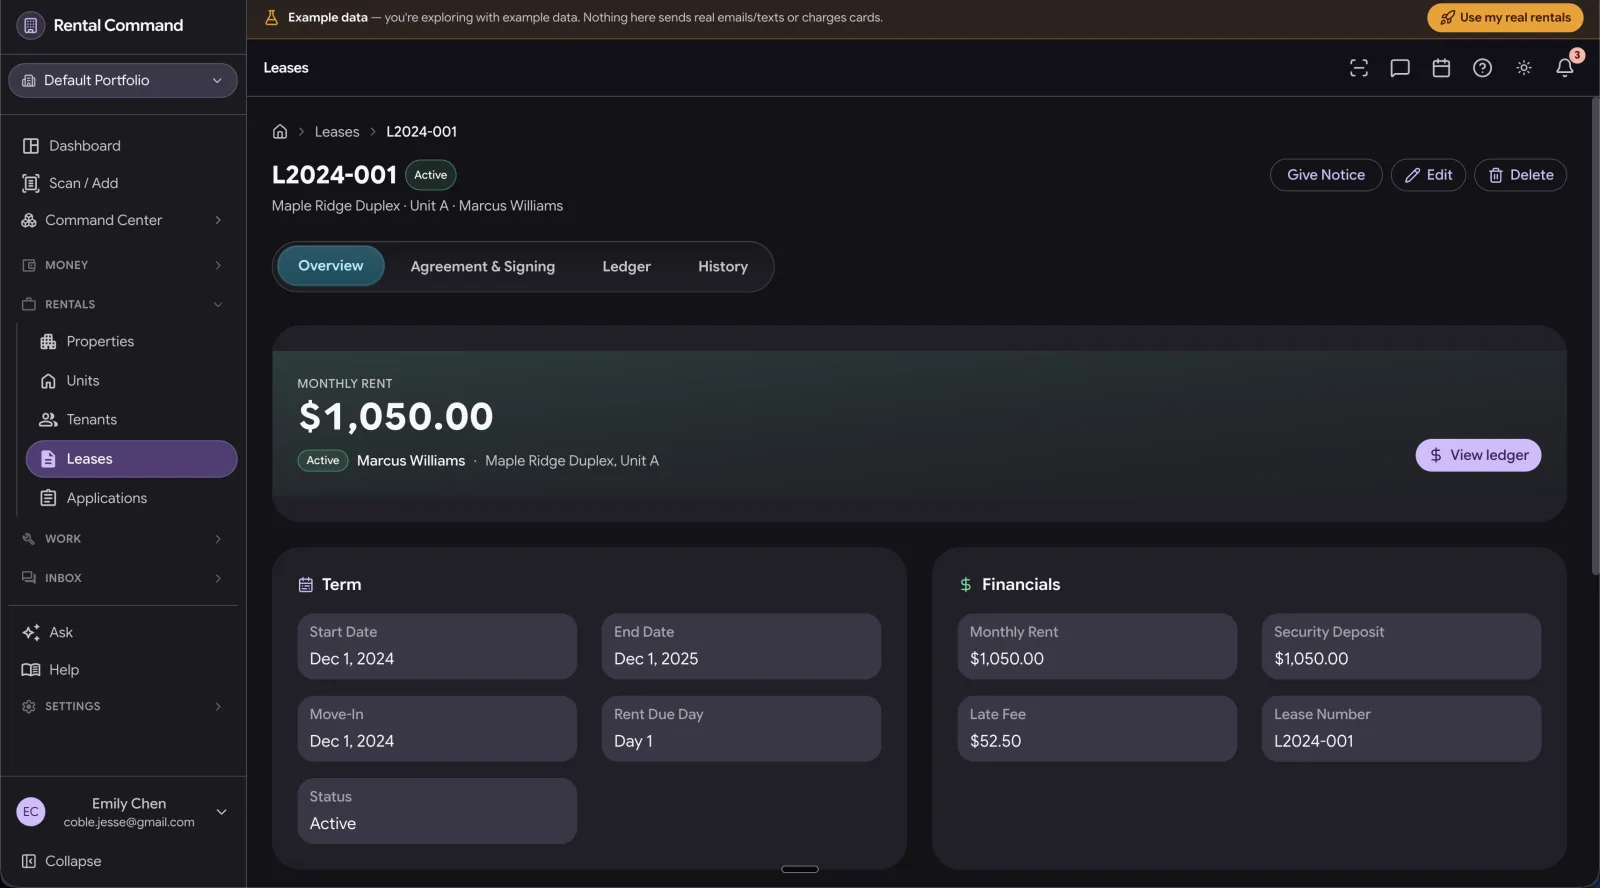Click the EC user avatar
The width and height of the screenshot is (1600, 888).
click(31, 812)
